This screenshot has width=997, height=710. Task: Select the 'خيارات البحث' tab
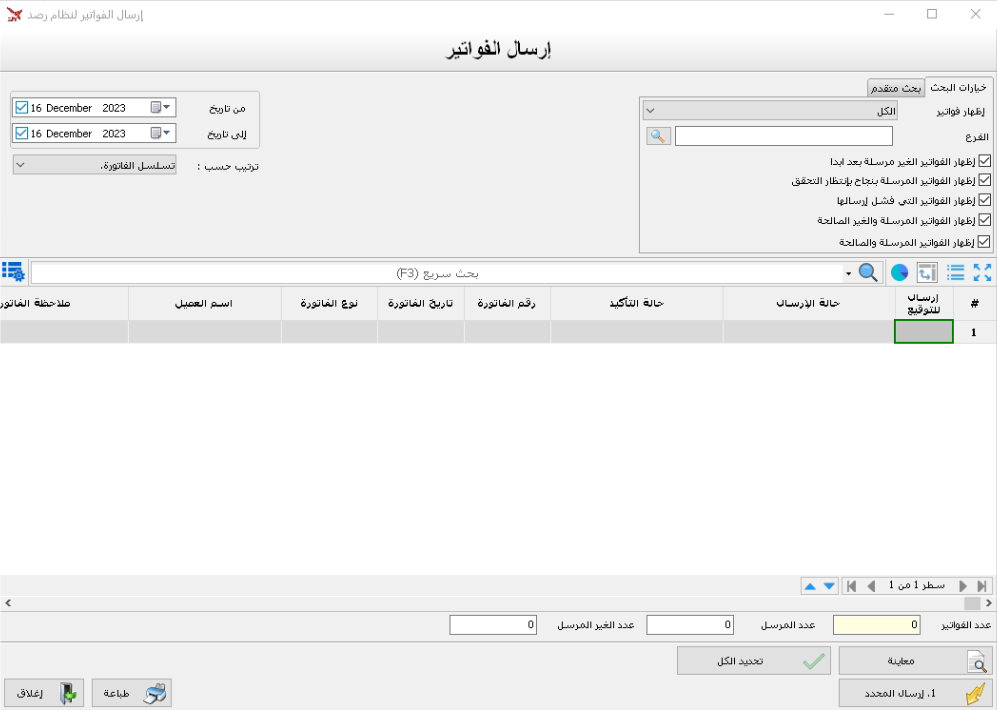(x=959, y=88)
